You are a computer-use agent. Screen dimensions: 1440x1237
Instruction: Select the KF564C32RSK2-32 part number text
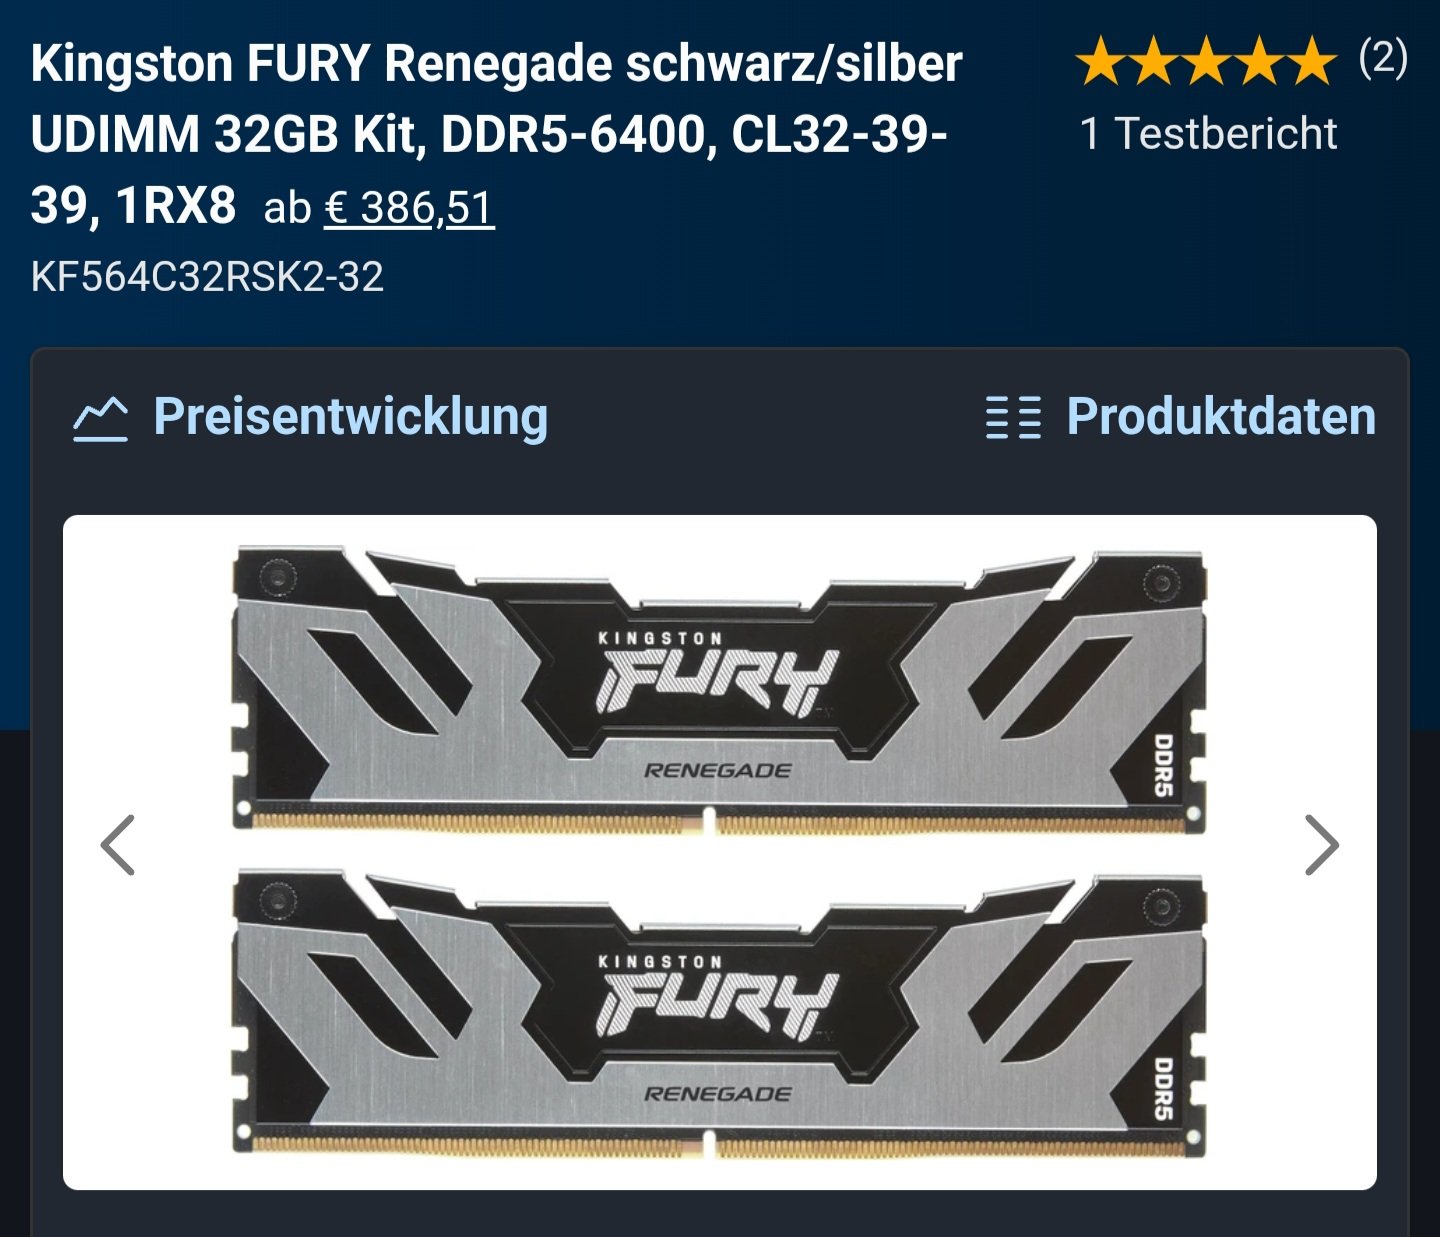pos(207,277)
